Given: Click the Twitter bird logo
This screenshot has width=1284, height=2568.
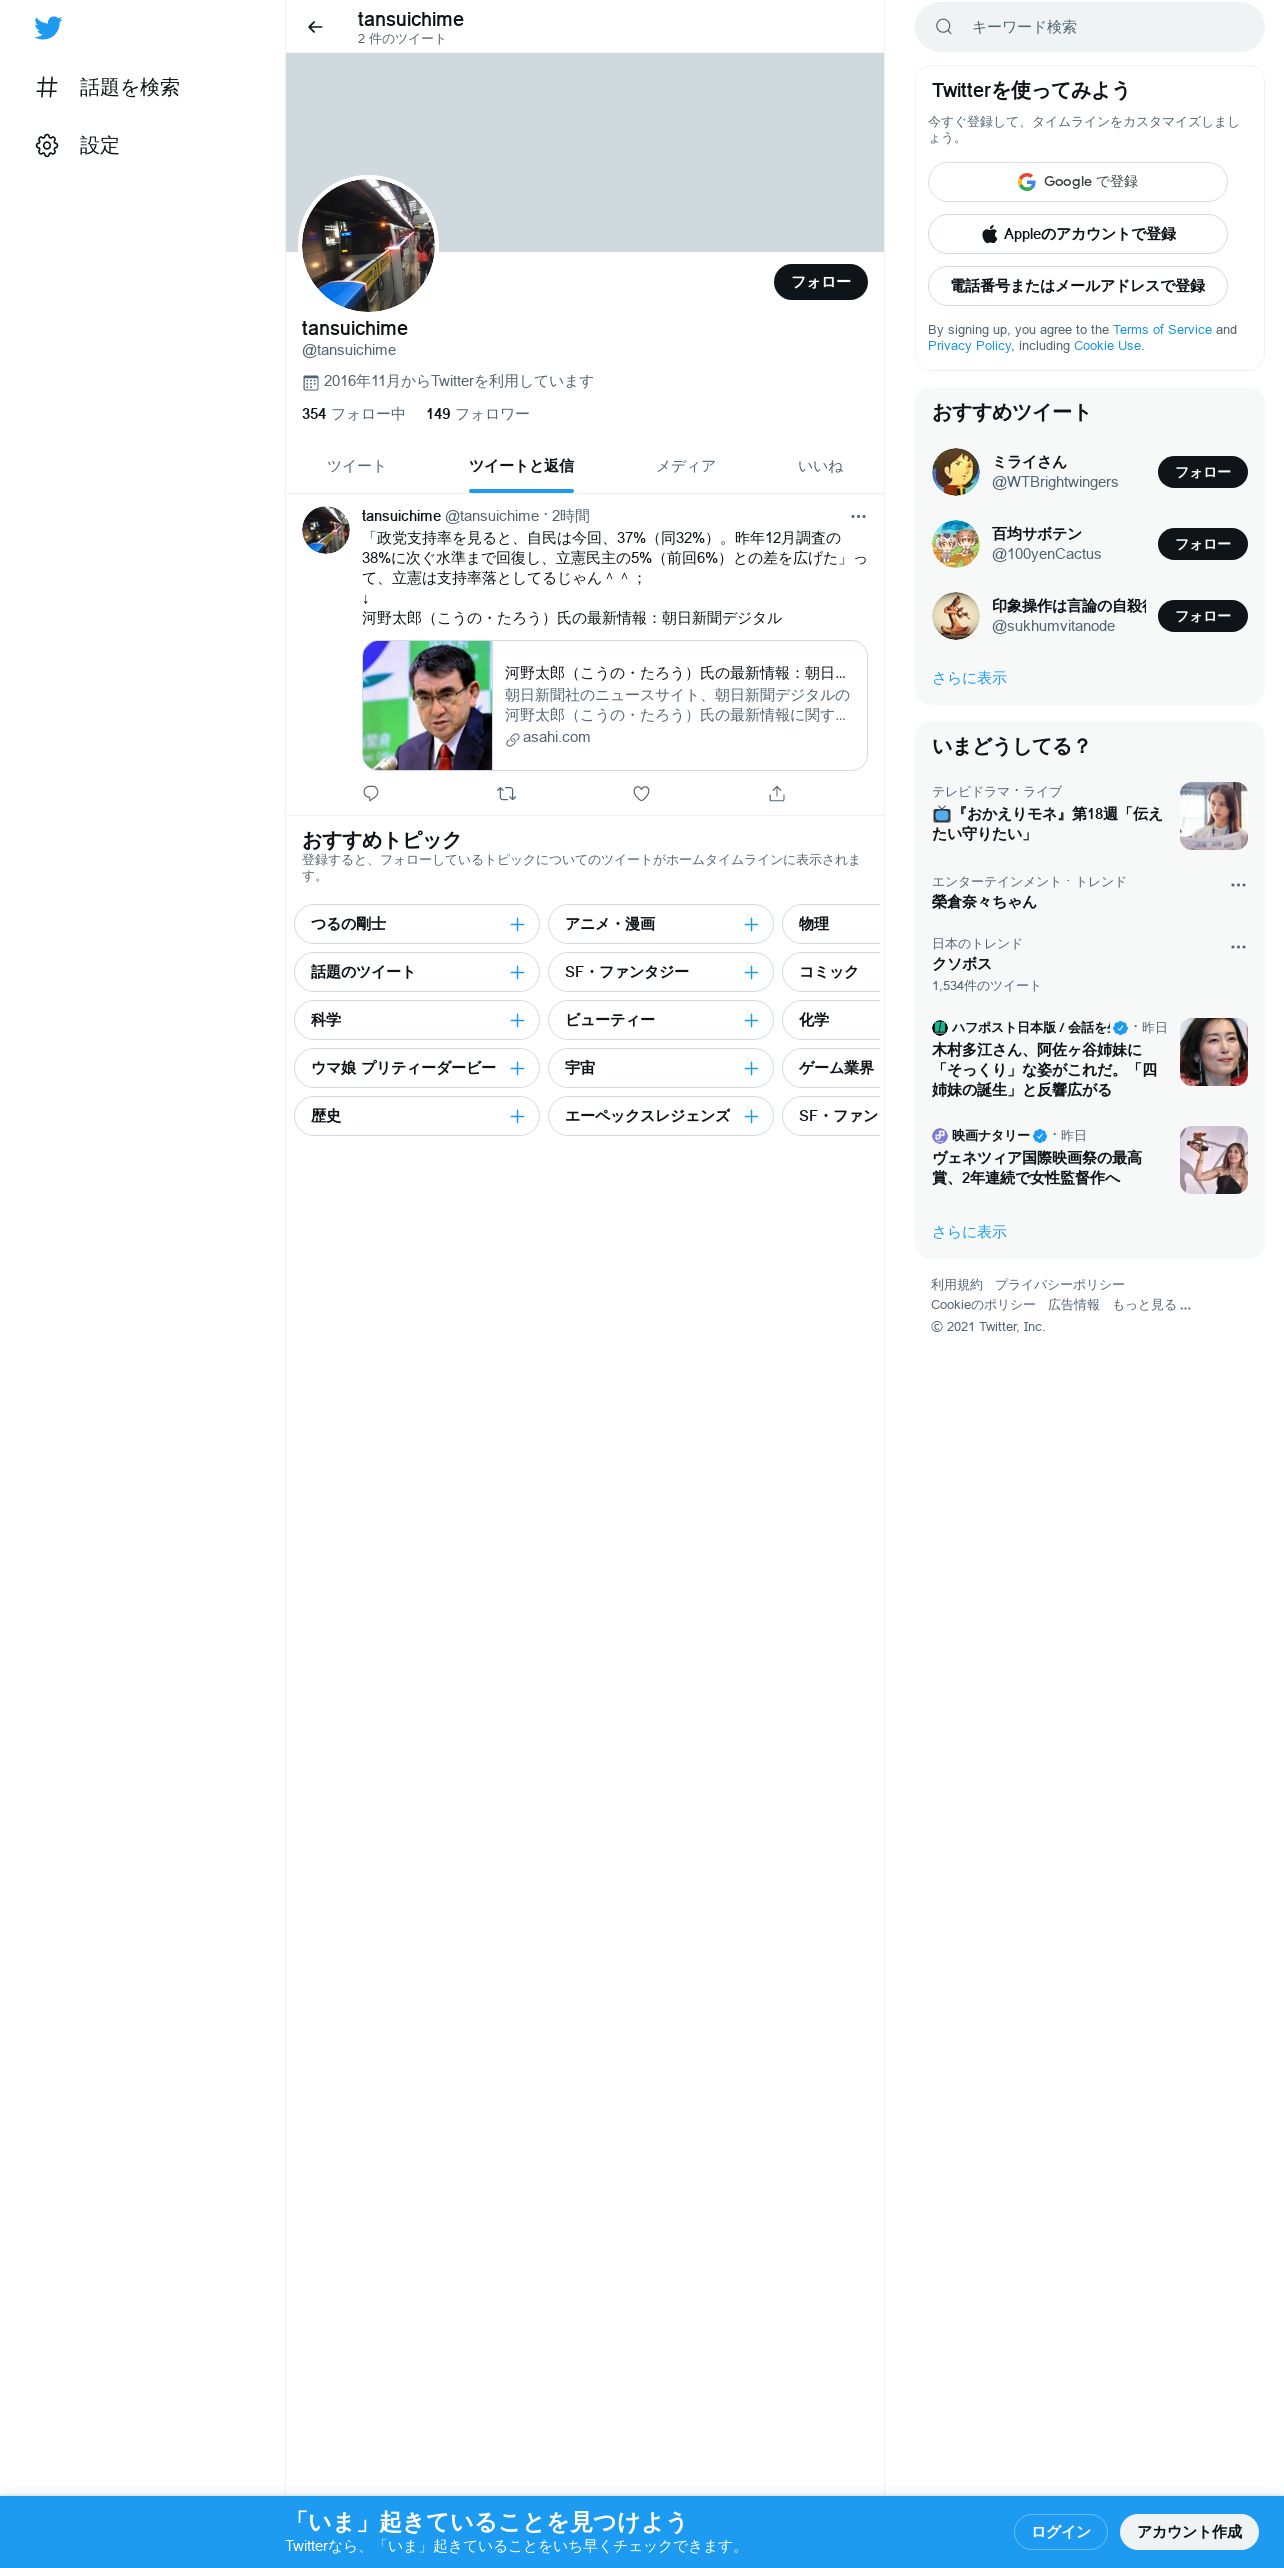Looking at the screenshot, I should 48,28.
